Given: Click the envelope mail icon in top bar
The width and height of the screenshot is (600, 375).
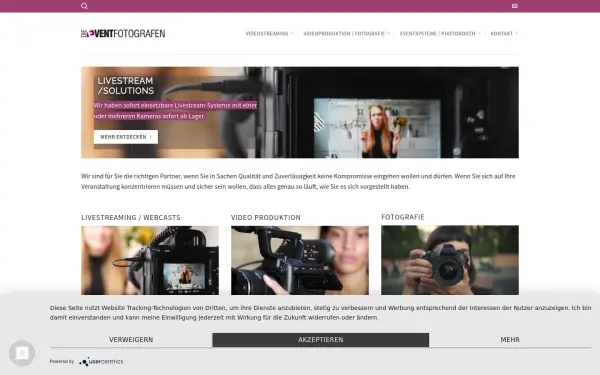Looking at the screenshot, I should pyautogui.click(x=515, y=6).
